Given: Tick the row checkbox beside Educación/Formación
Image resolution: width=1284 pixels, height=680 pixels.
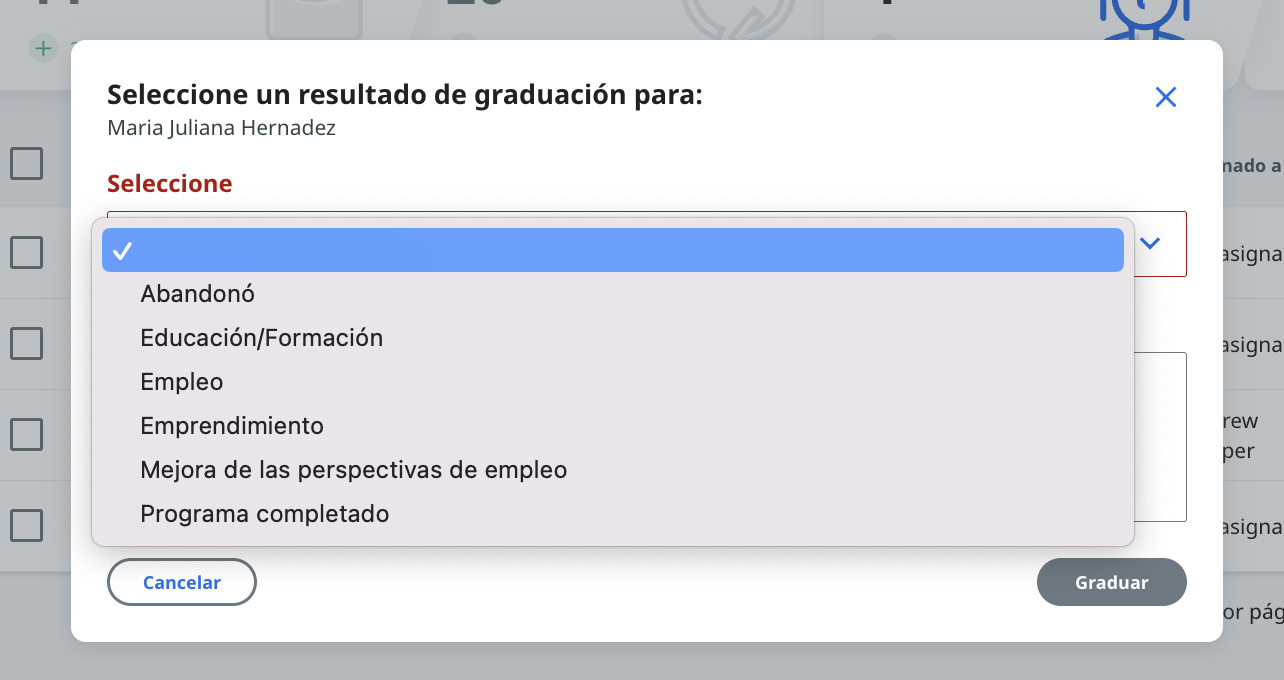Looking at the screenshot, I should [27, 343].
